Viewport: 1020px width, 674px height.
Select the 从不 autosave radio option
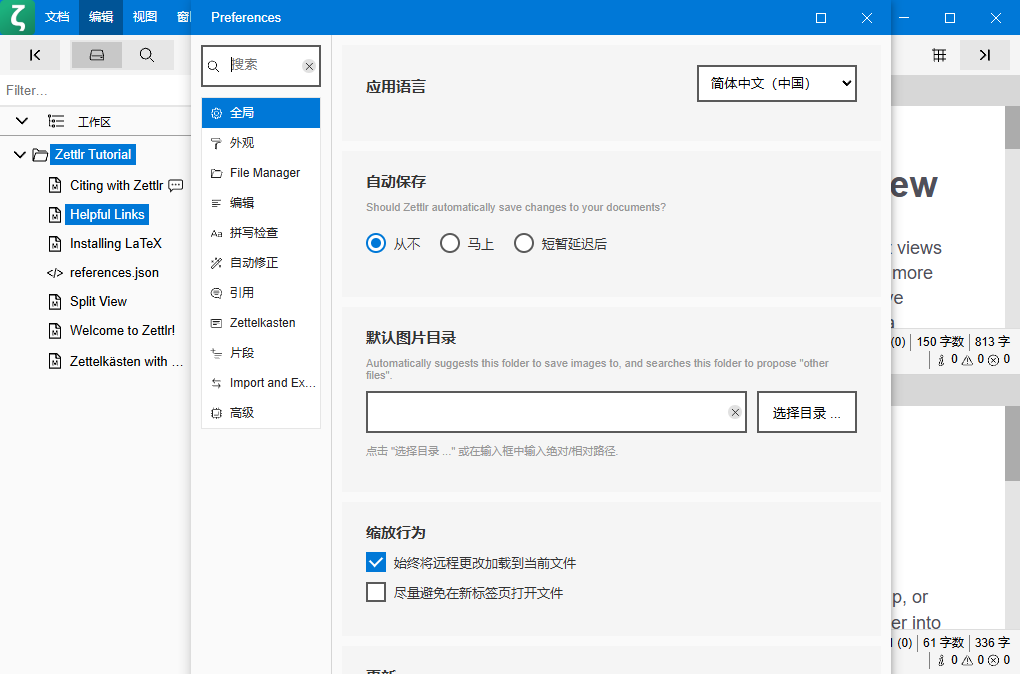(x=376, y=243)
